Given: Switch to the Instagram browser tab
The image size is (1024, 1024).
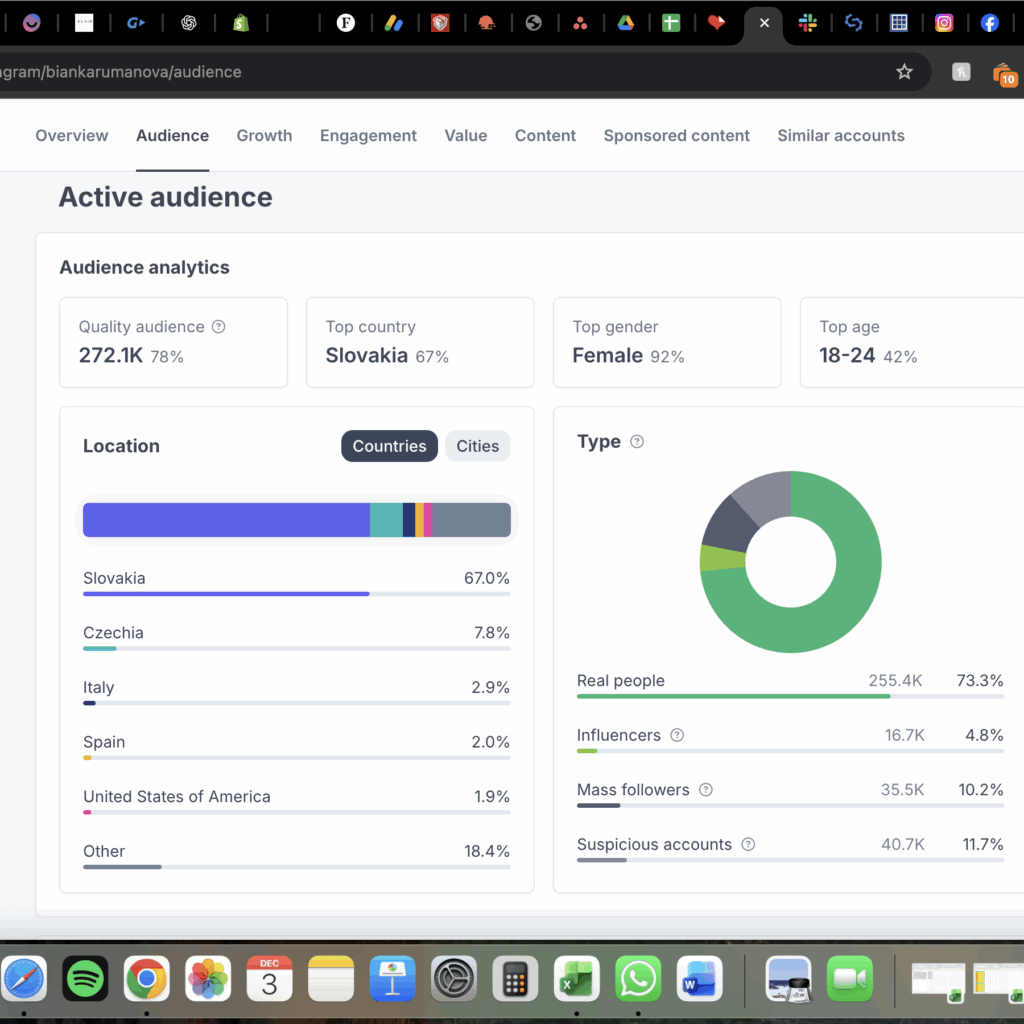Looking at the screenshot, I should pos(943,23).
